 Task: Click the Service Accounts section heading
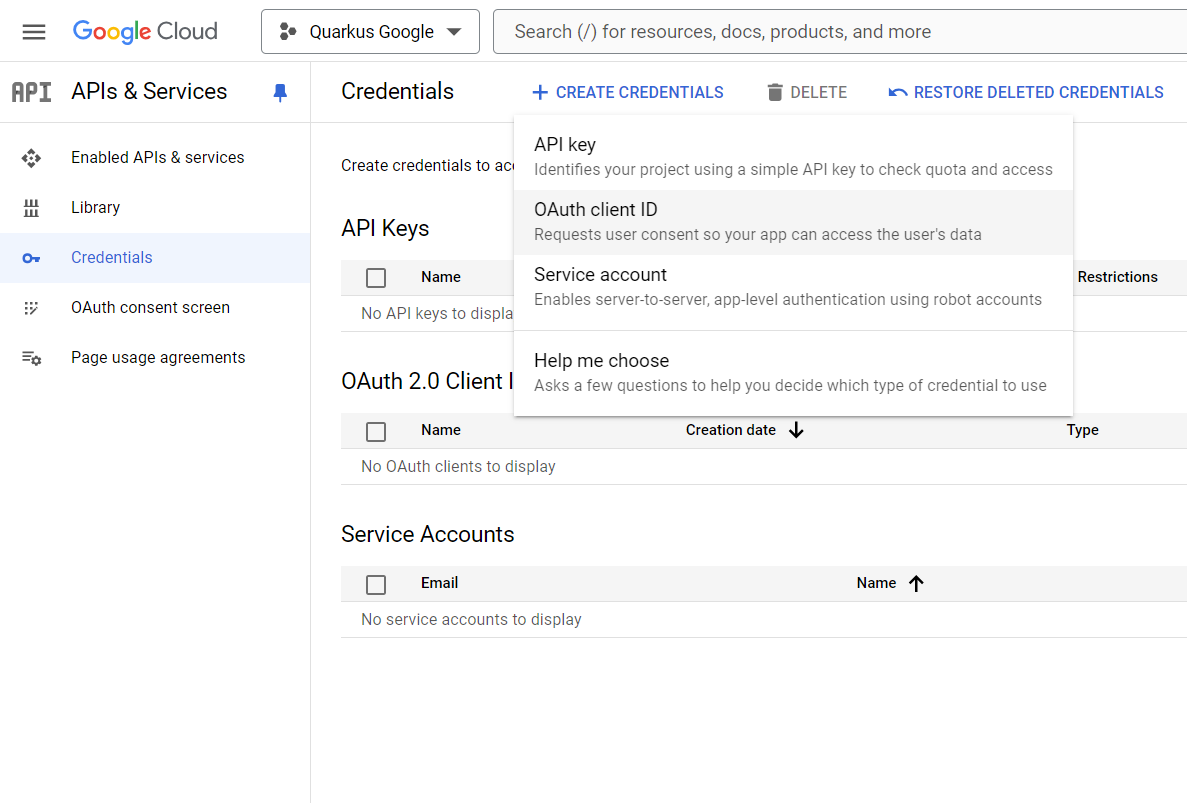click(427, 534)
